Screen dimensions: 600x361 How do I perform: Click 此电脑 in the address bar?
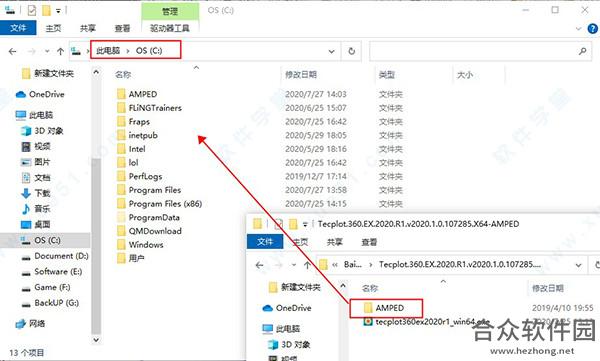point(108,51)
